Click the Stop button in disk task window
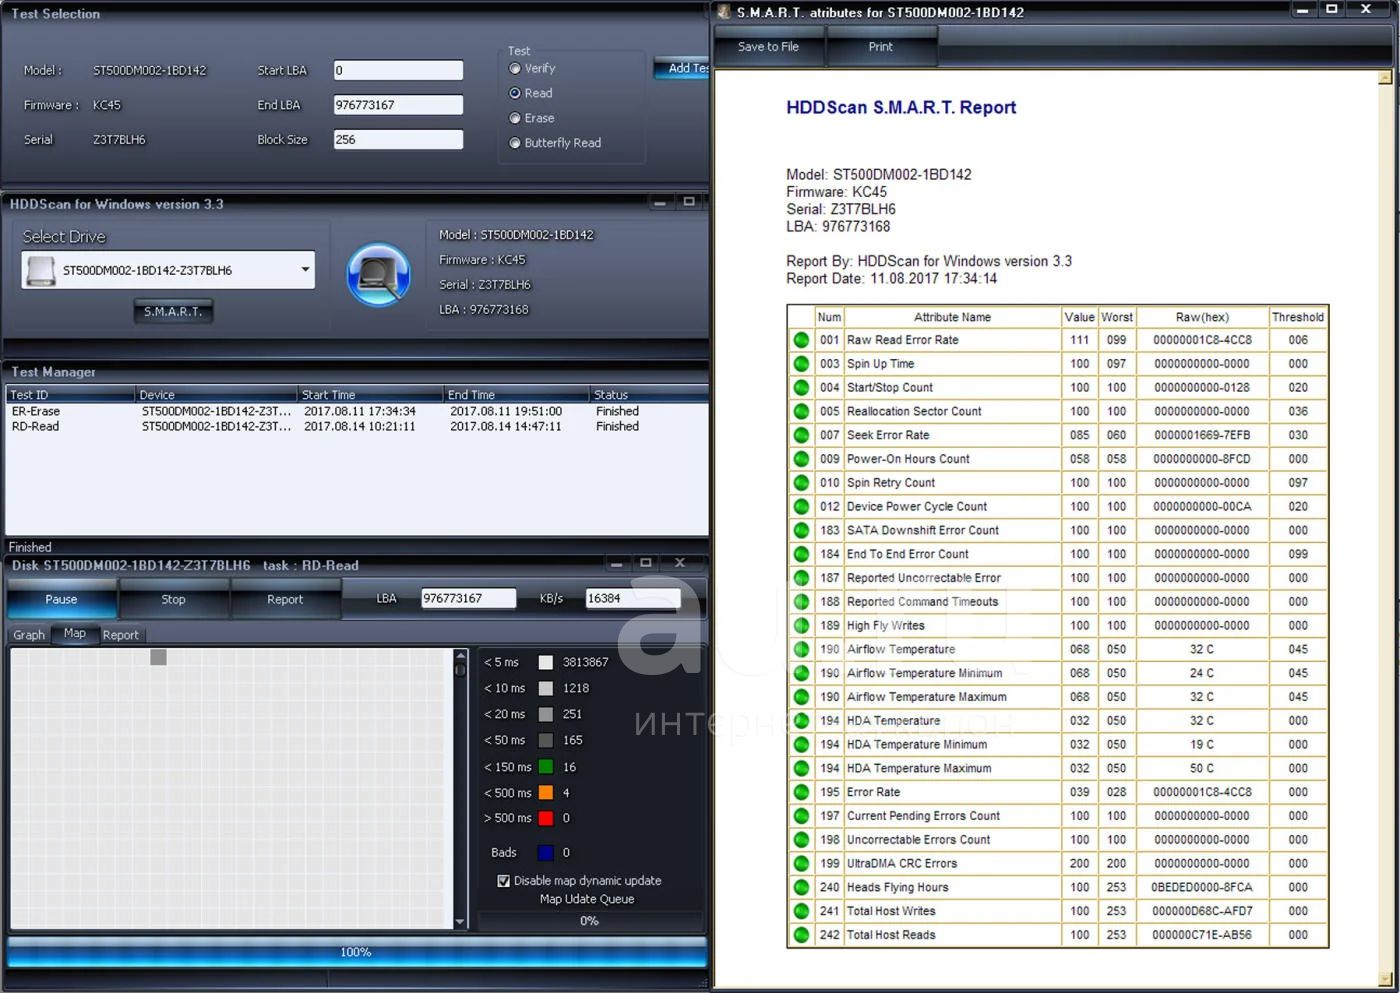Image resolution: width=1400 pixels, height=993 pixels. [173, 599]
